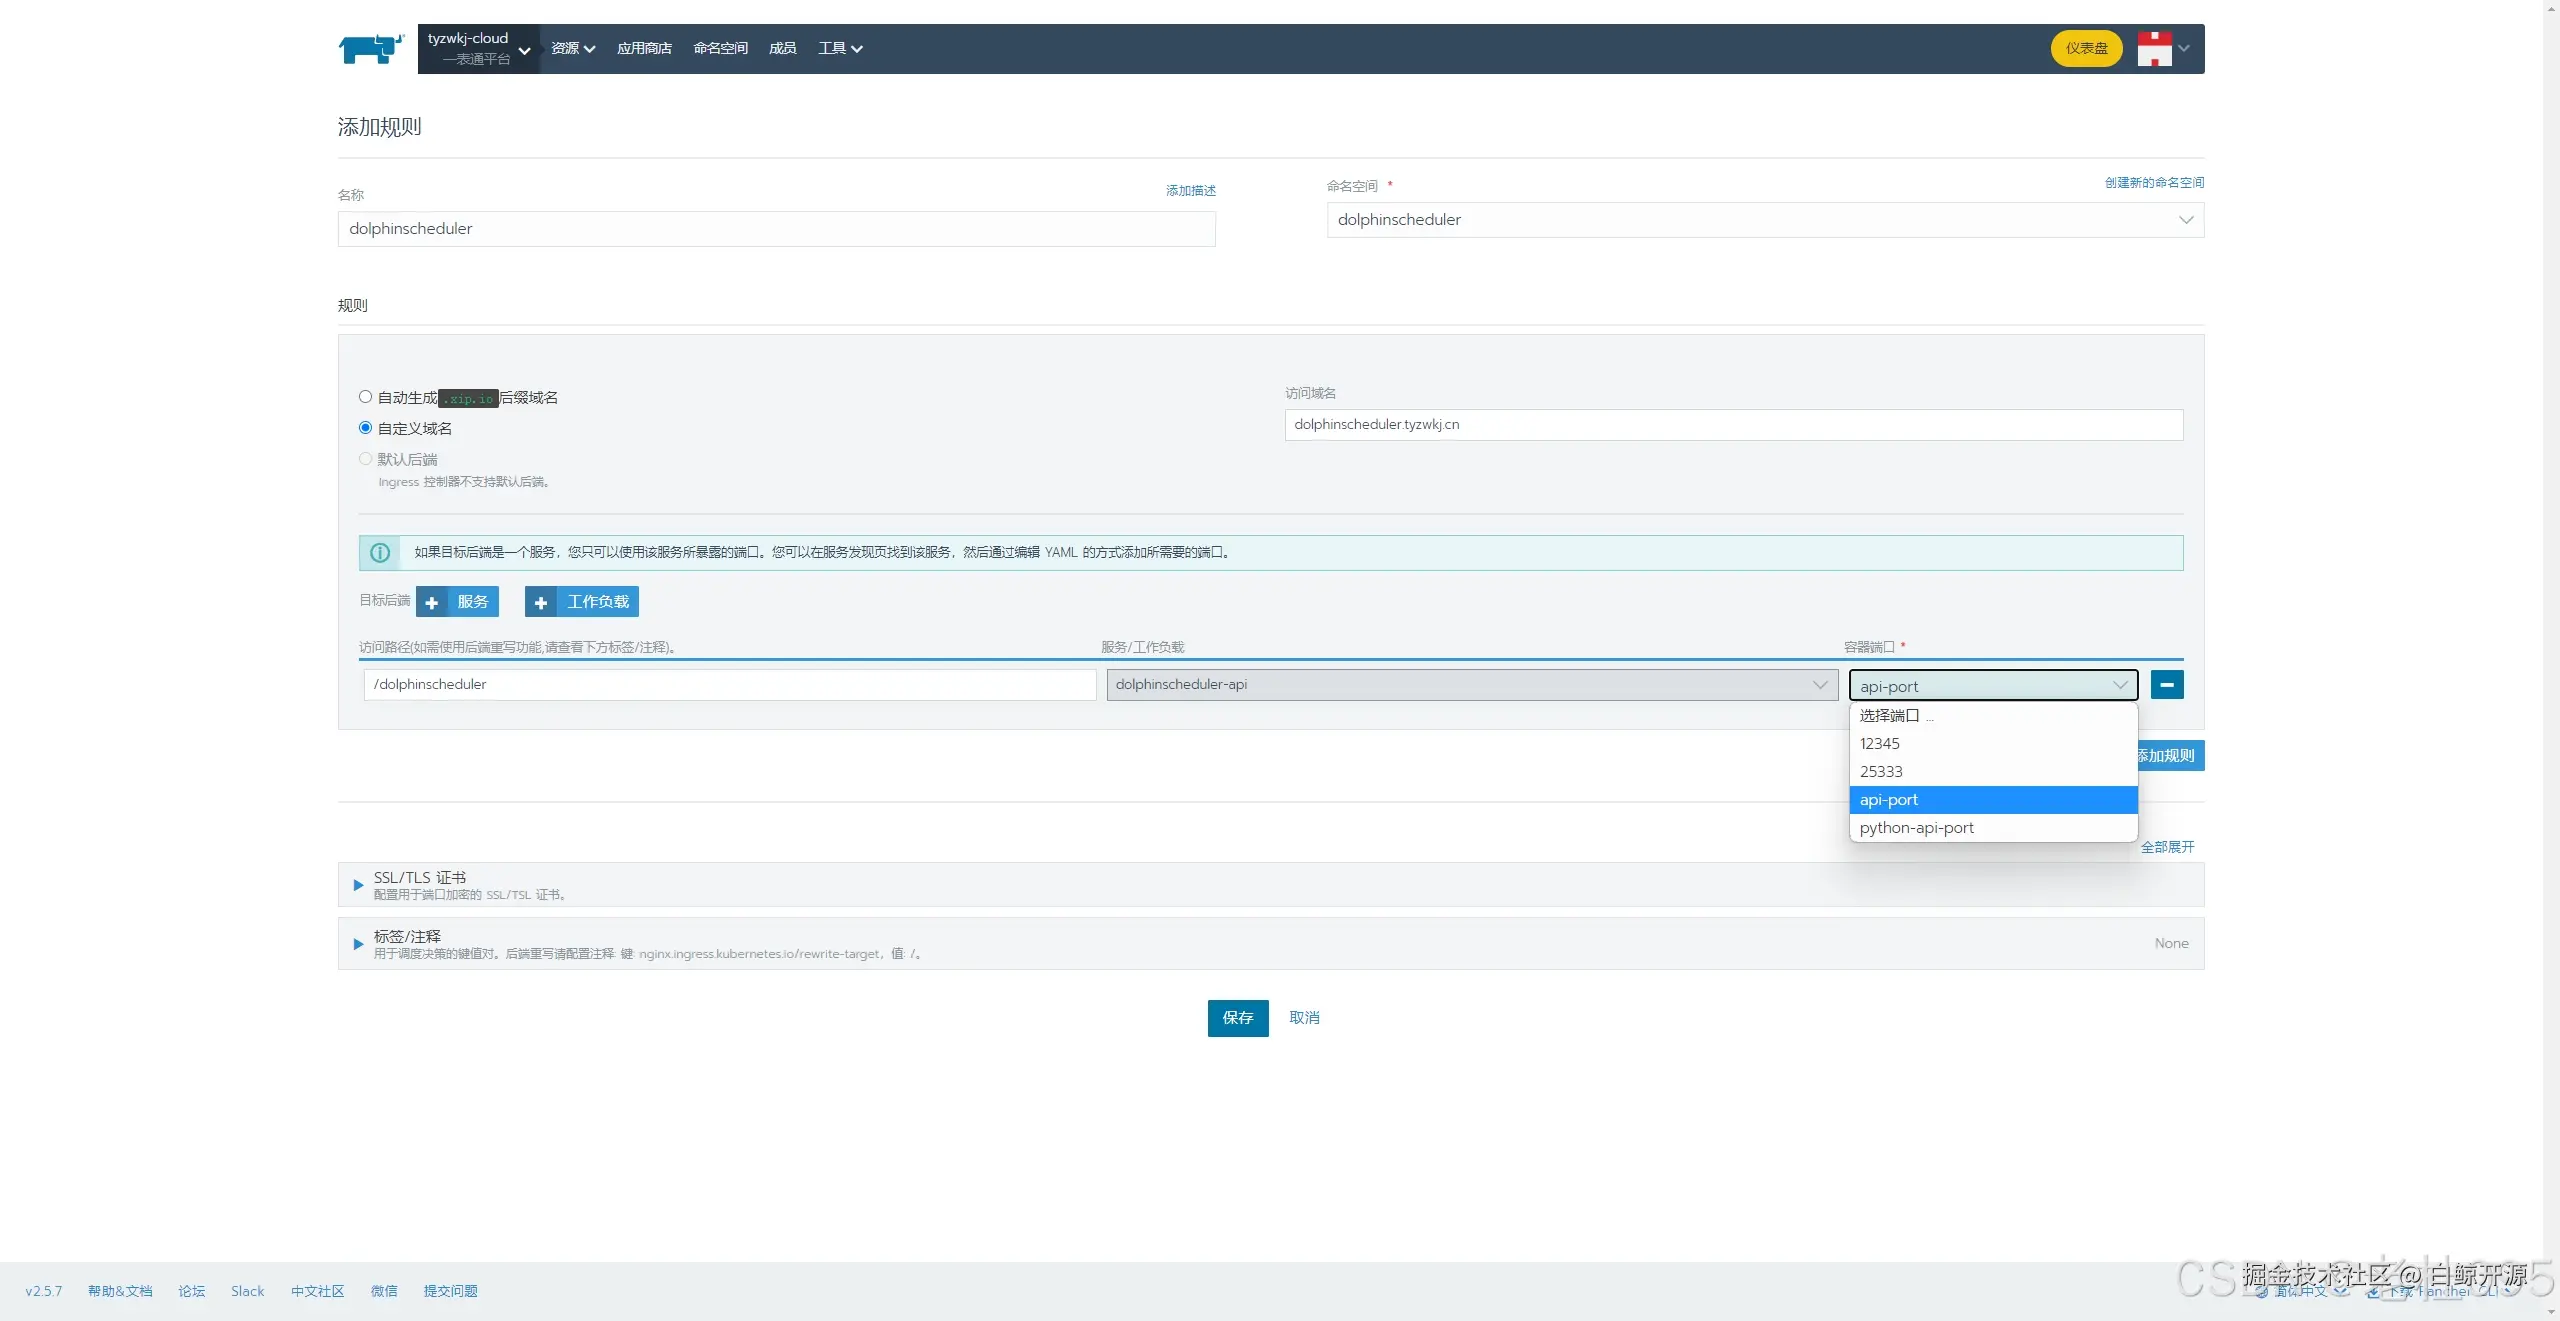
Task: Choose port 12345 from the list
Action: point(1993,743)
